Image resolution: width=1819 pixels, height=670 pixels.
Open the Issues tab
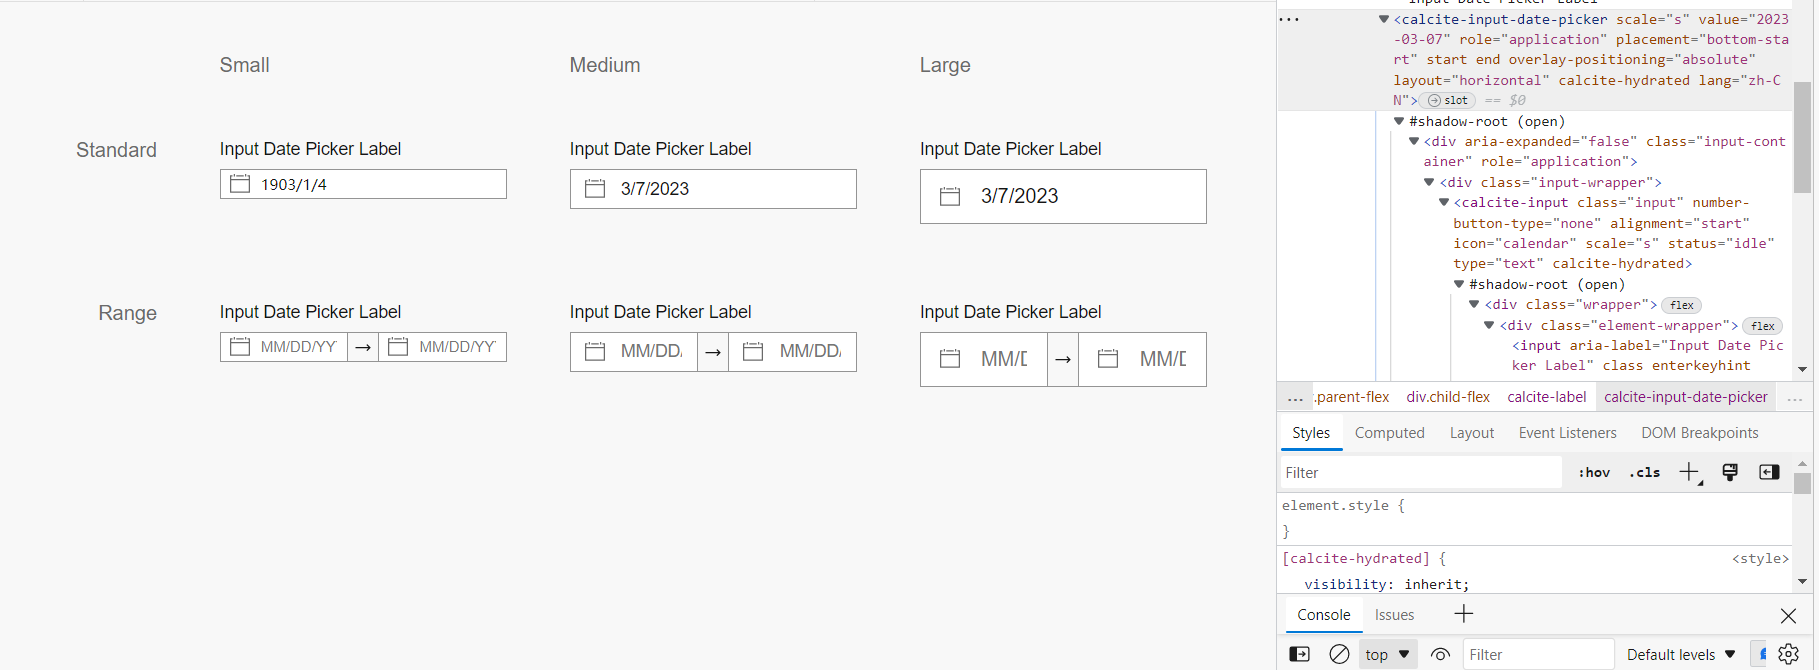[1394, 614]
